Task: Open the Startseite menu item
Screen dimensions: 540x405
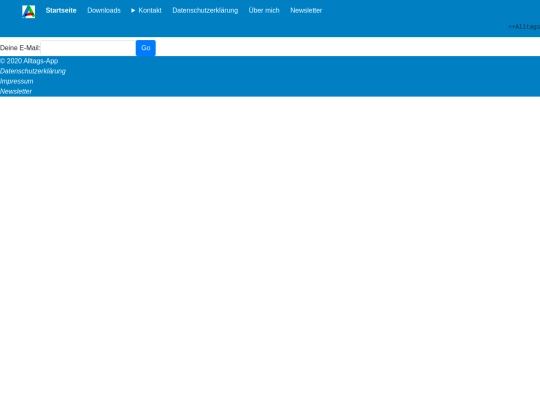Action: click(61, 10)
